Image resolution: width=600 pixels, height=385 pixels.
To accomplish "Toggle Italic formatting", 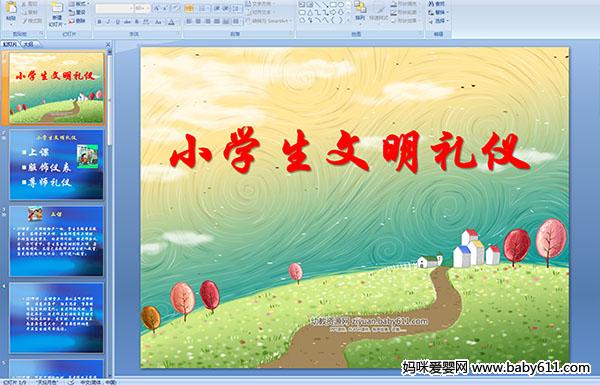I will click(108, 22).
